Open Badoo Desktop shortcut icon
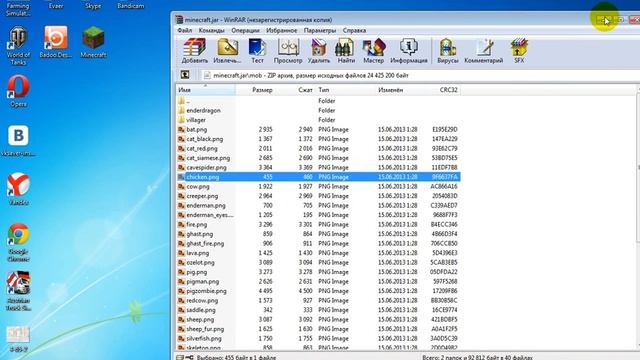640x360 pixels. 56,42
